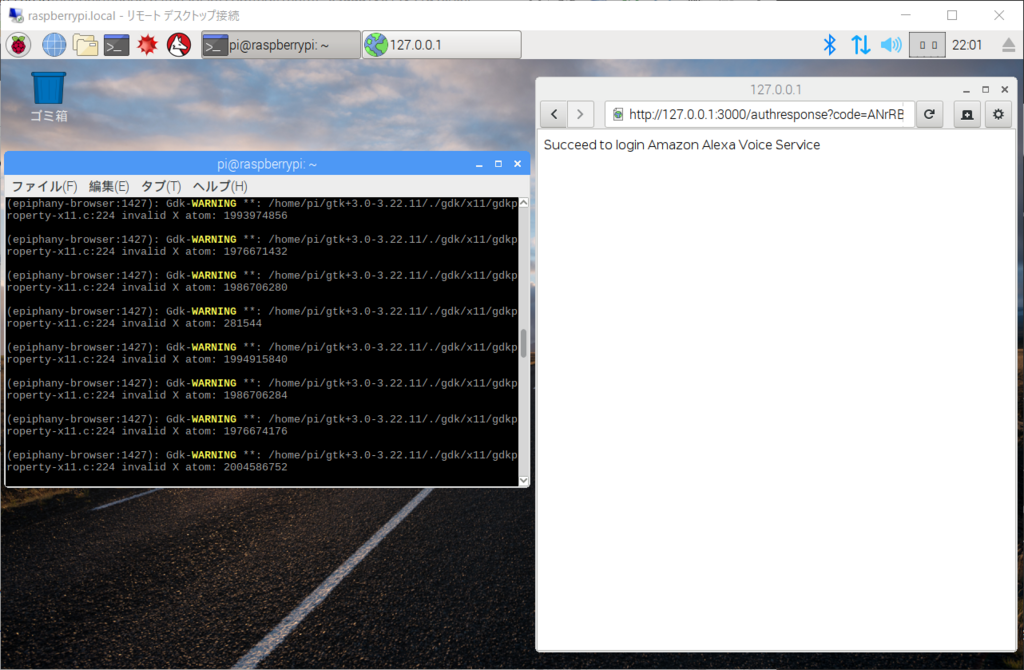Viewport: 1024px width, 670px height.
Task: Open the Wolfram wolf icon
Action: pyautogui.click(x=179, y=45)
